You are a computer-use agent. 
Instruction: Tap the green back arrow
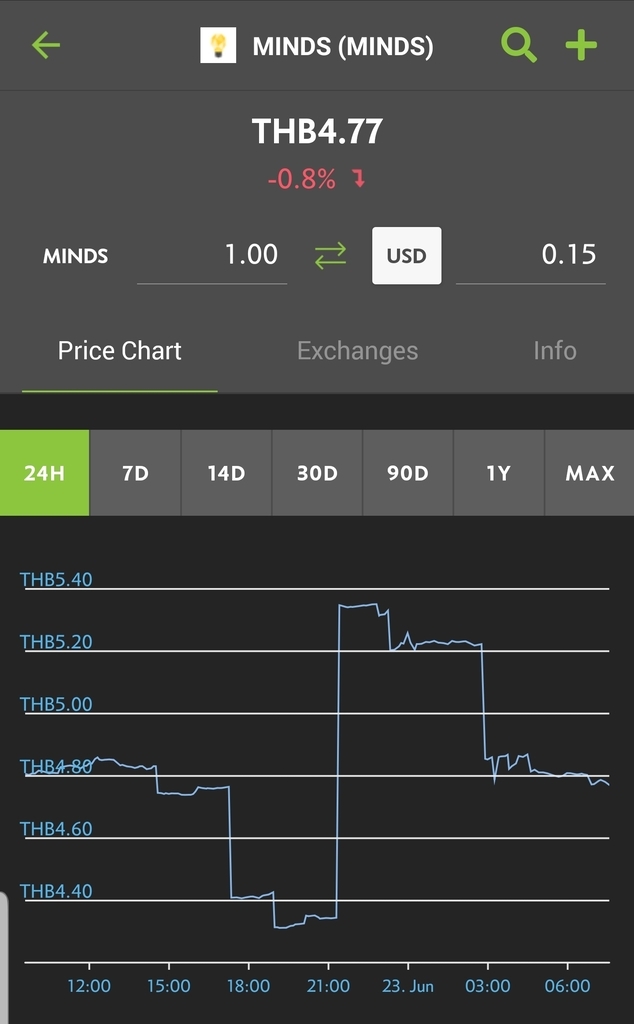coord(46,46)
